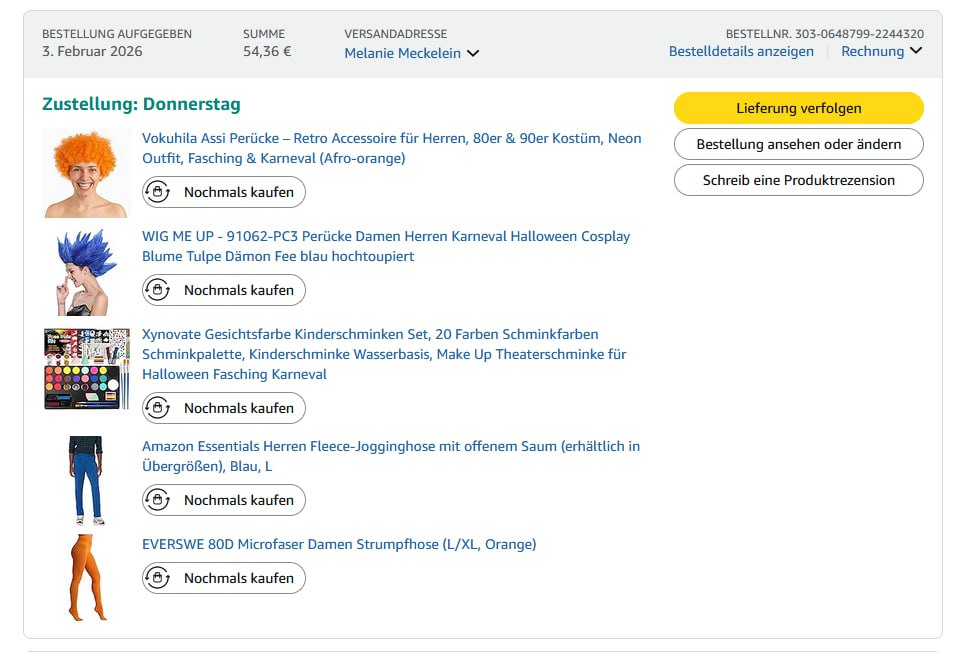Open Bestelldetails anzeigen link
The width and height of the screenshot is (956, 652).
[x=741, y=51]
